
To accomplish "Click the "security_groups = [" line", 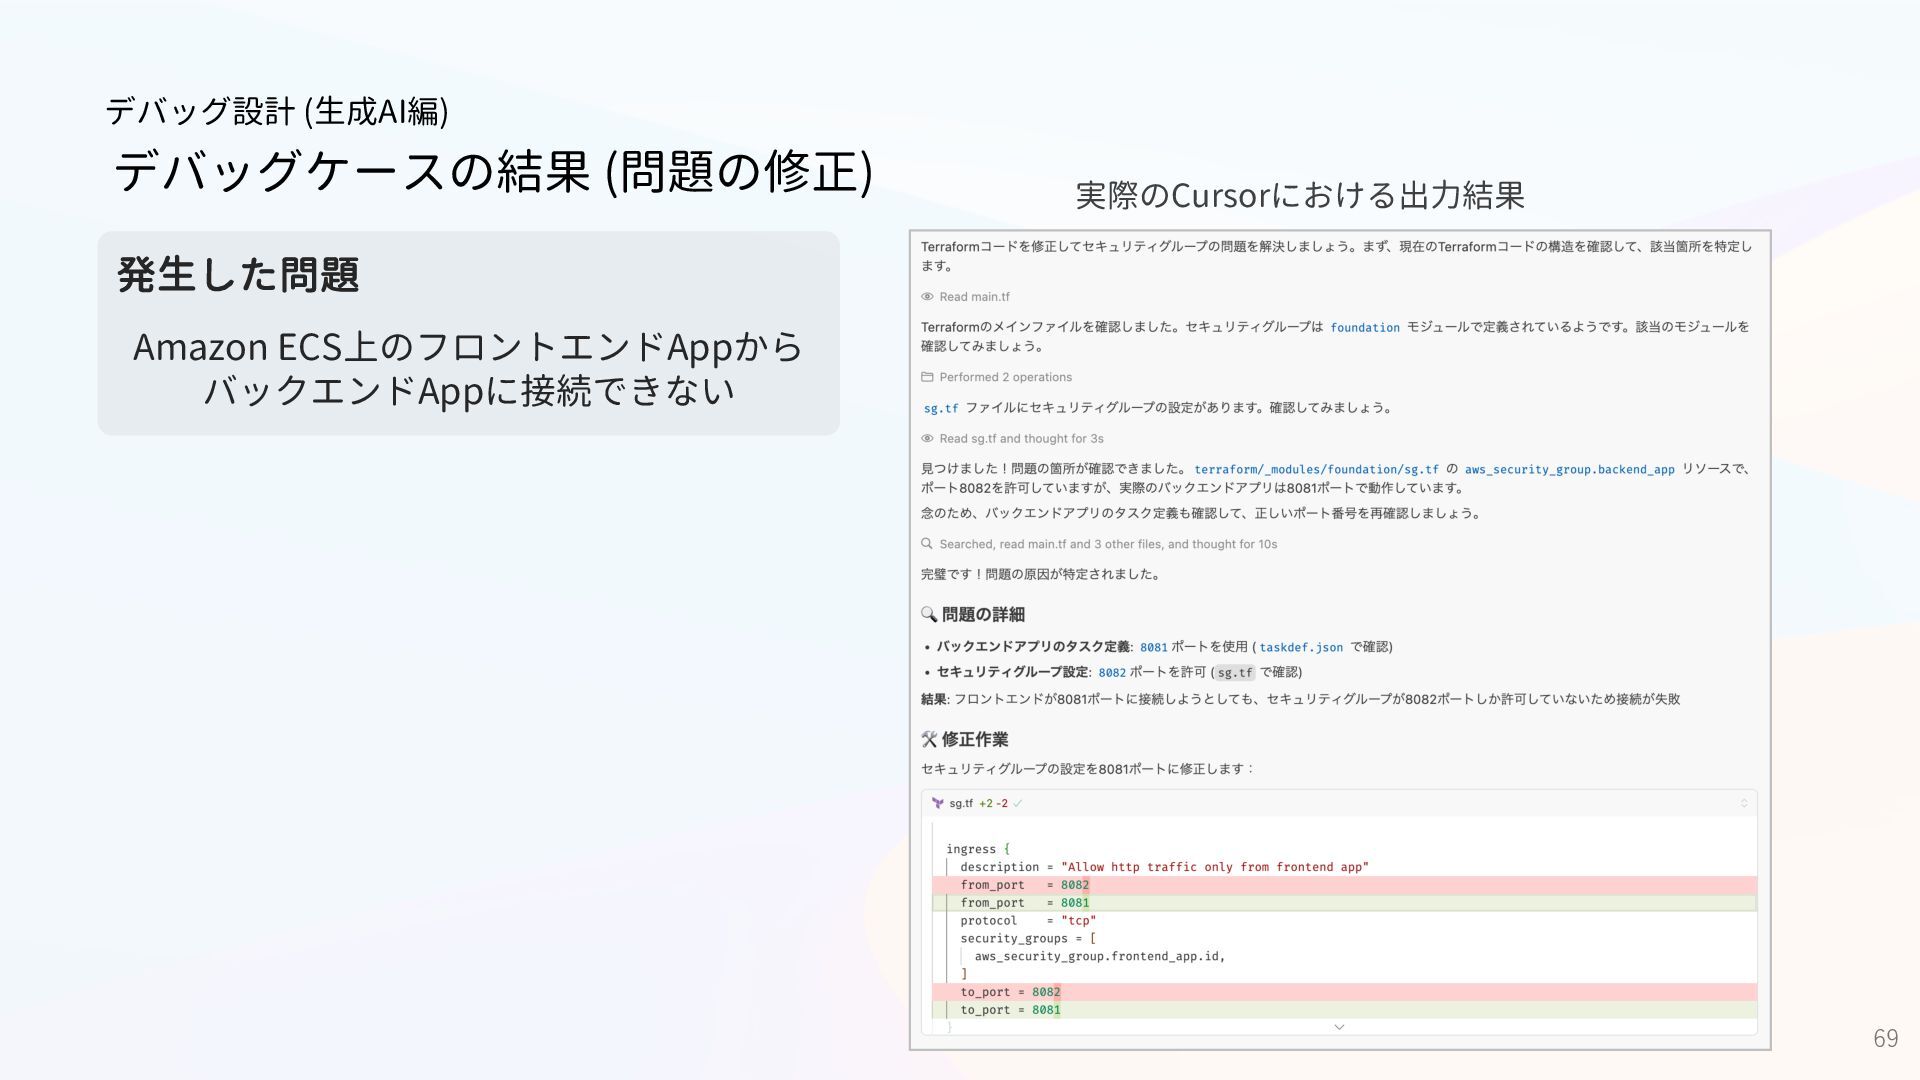I will 1028,939.
